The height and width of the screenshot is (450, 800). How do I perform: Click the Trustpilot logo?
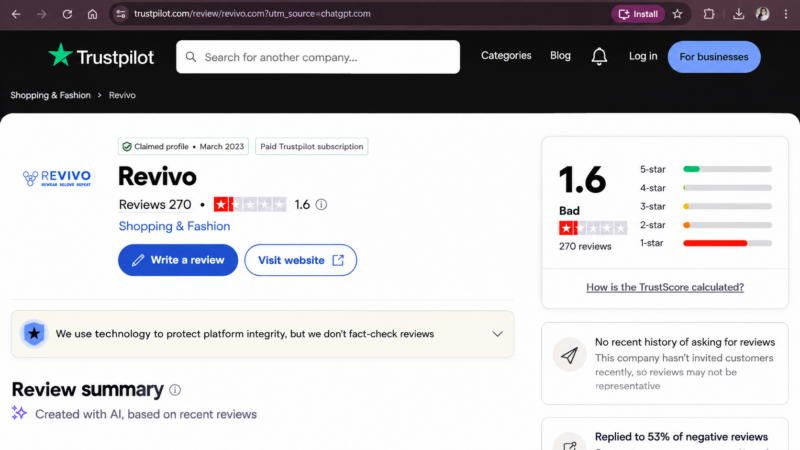101,56
